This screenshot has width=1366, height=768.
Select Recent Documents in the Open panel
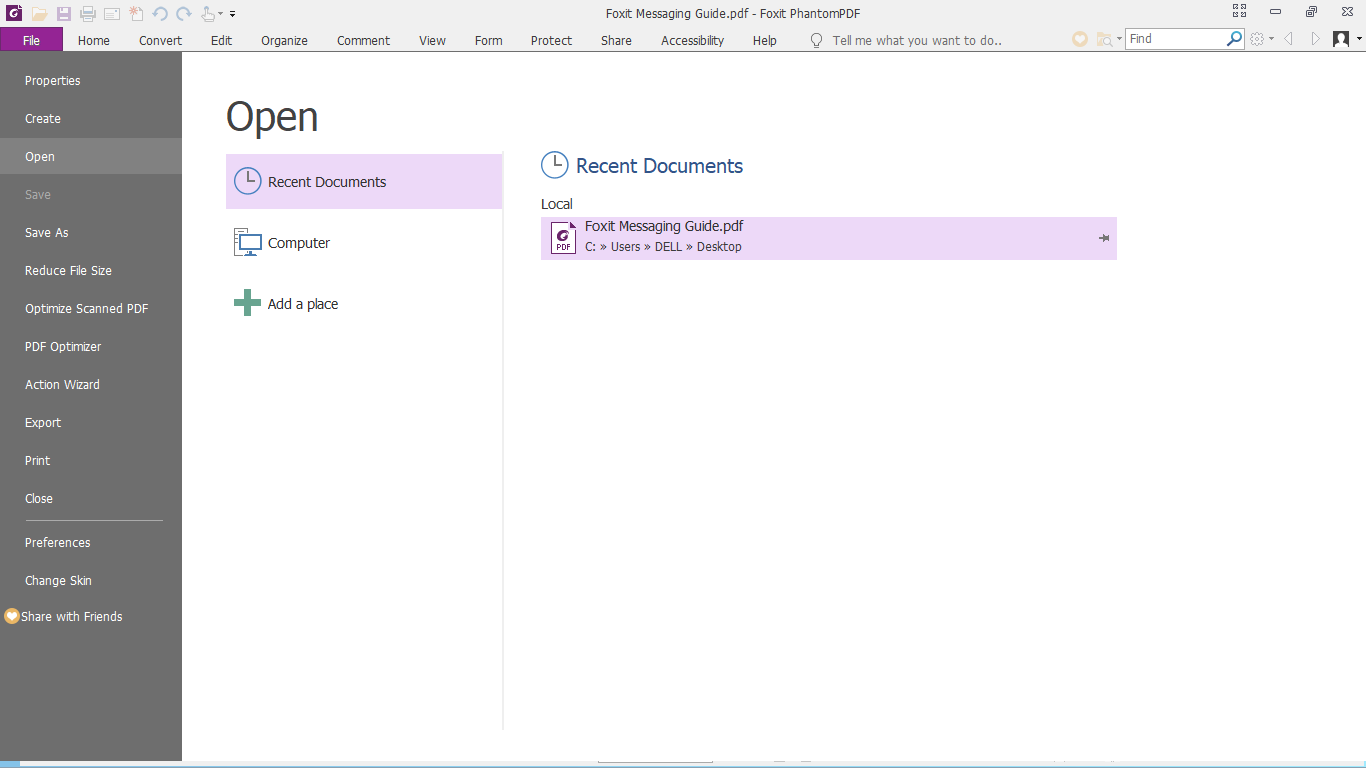[364, 182]
